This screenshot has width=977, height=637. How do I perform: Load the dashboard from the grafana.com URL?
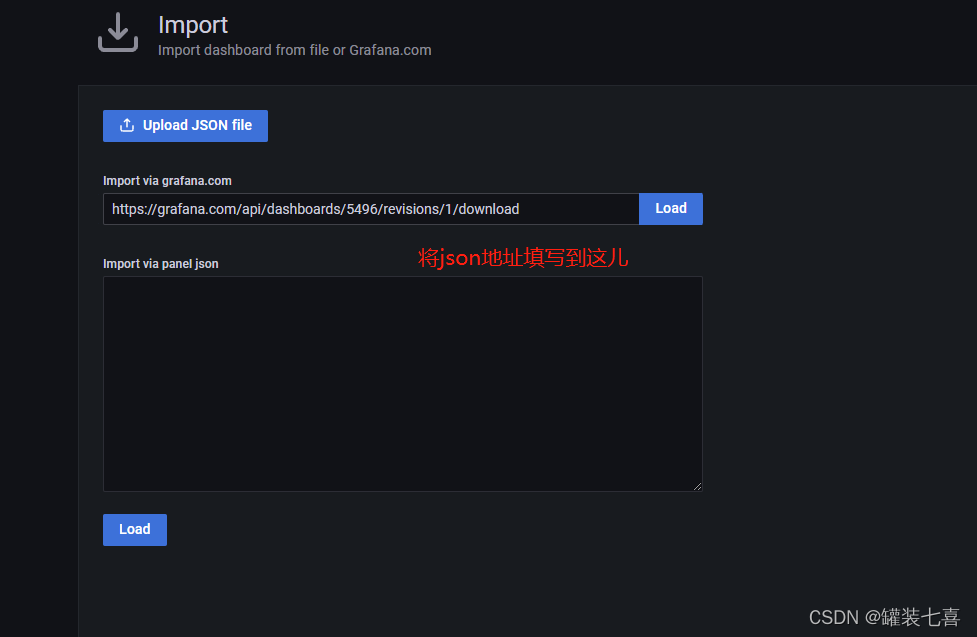point(671,209)
